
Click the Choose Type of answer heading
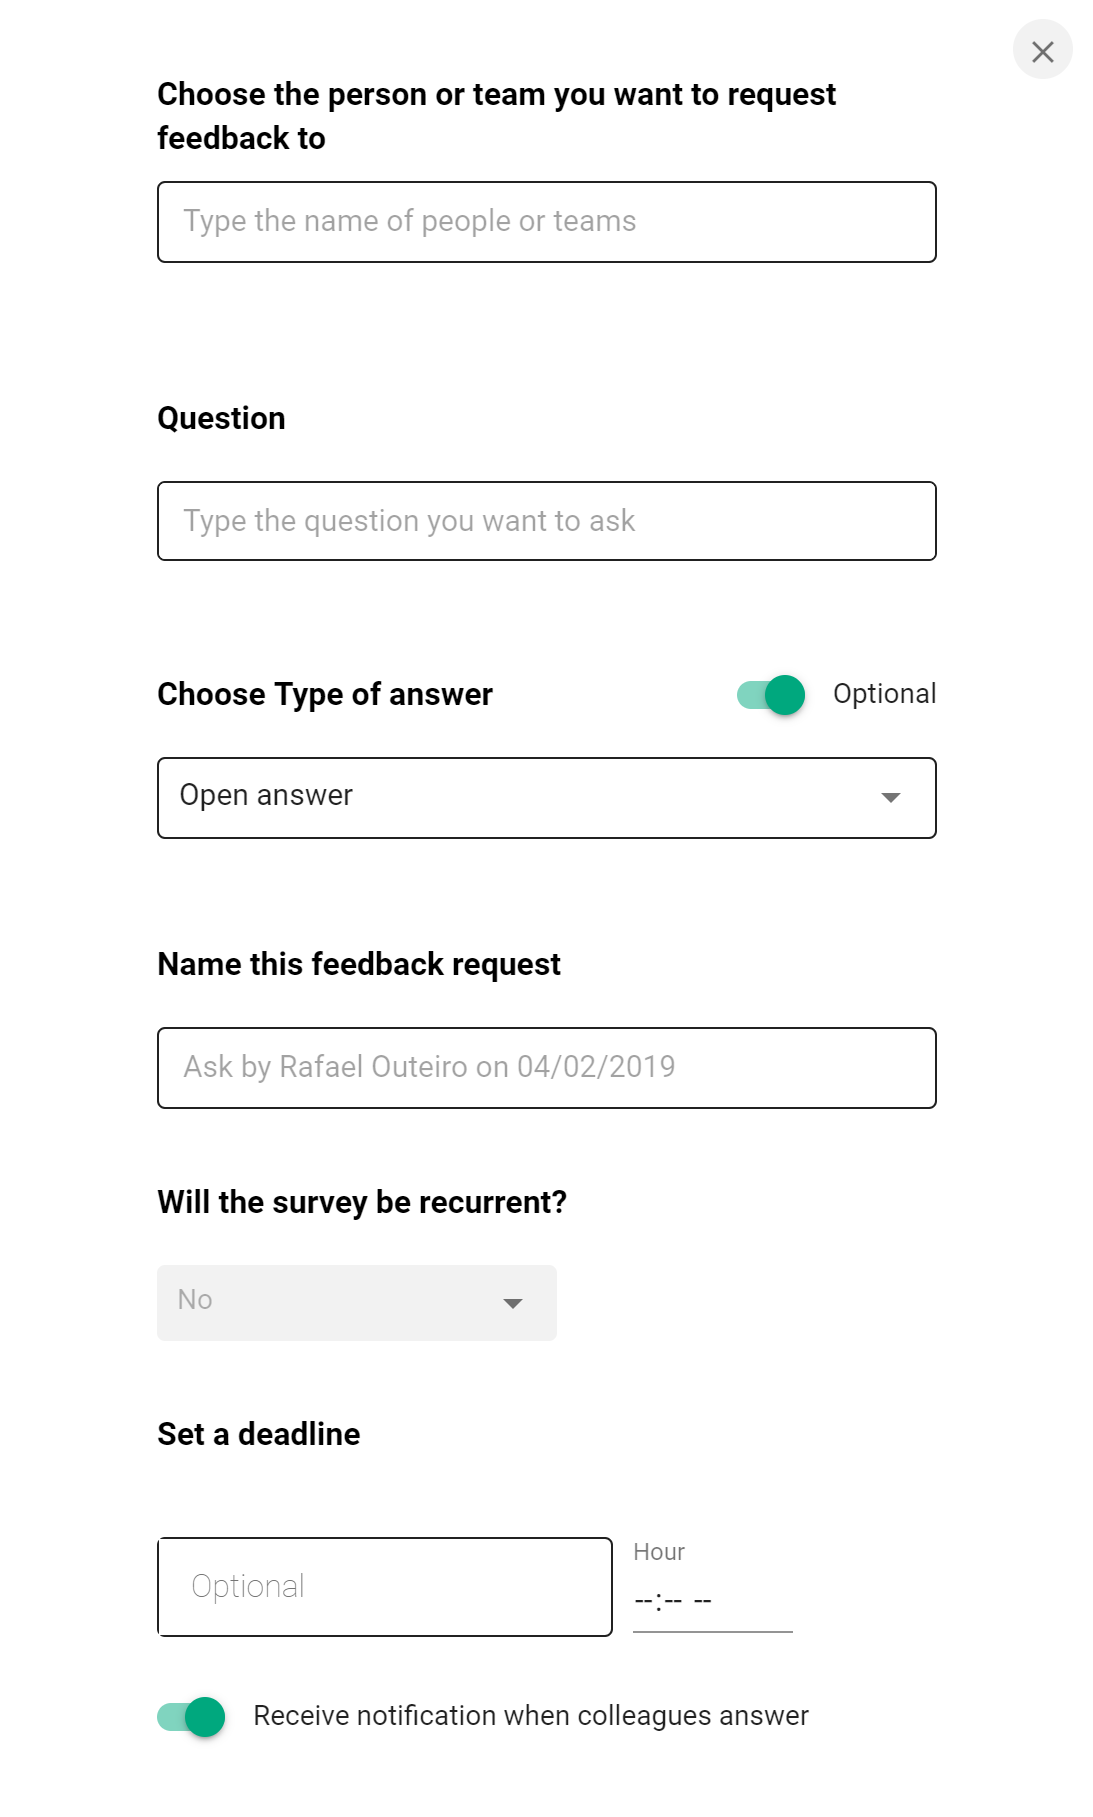point(325,694)
